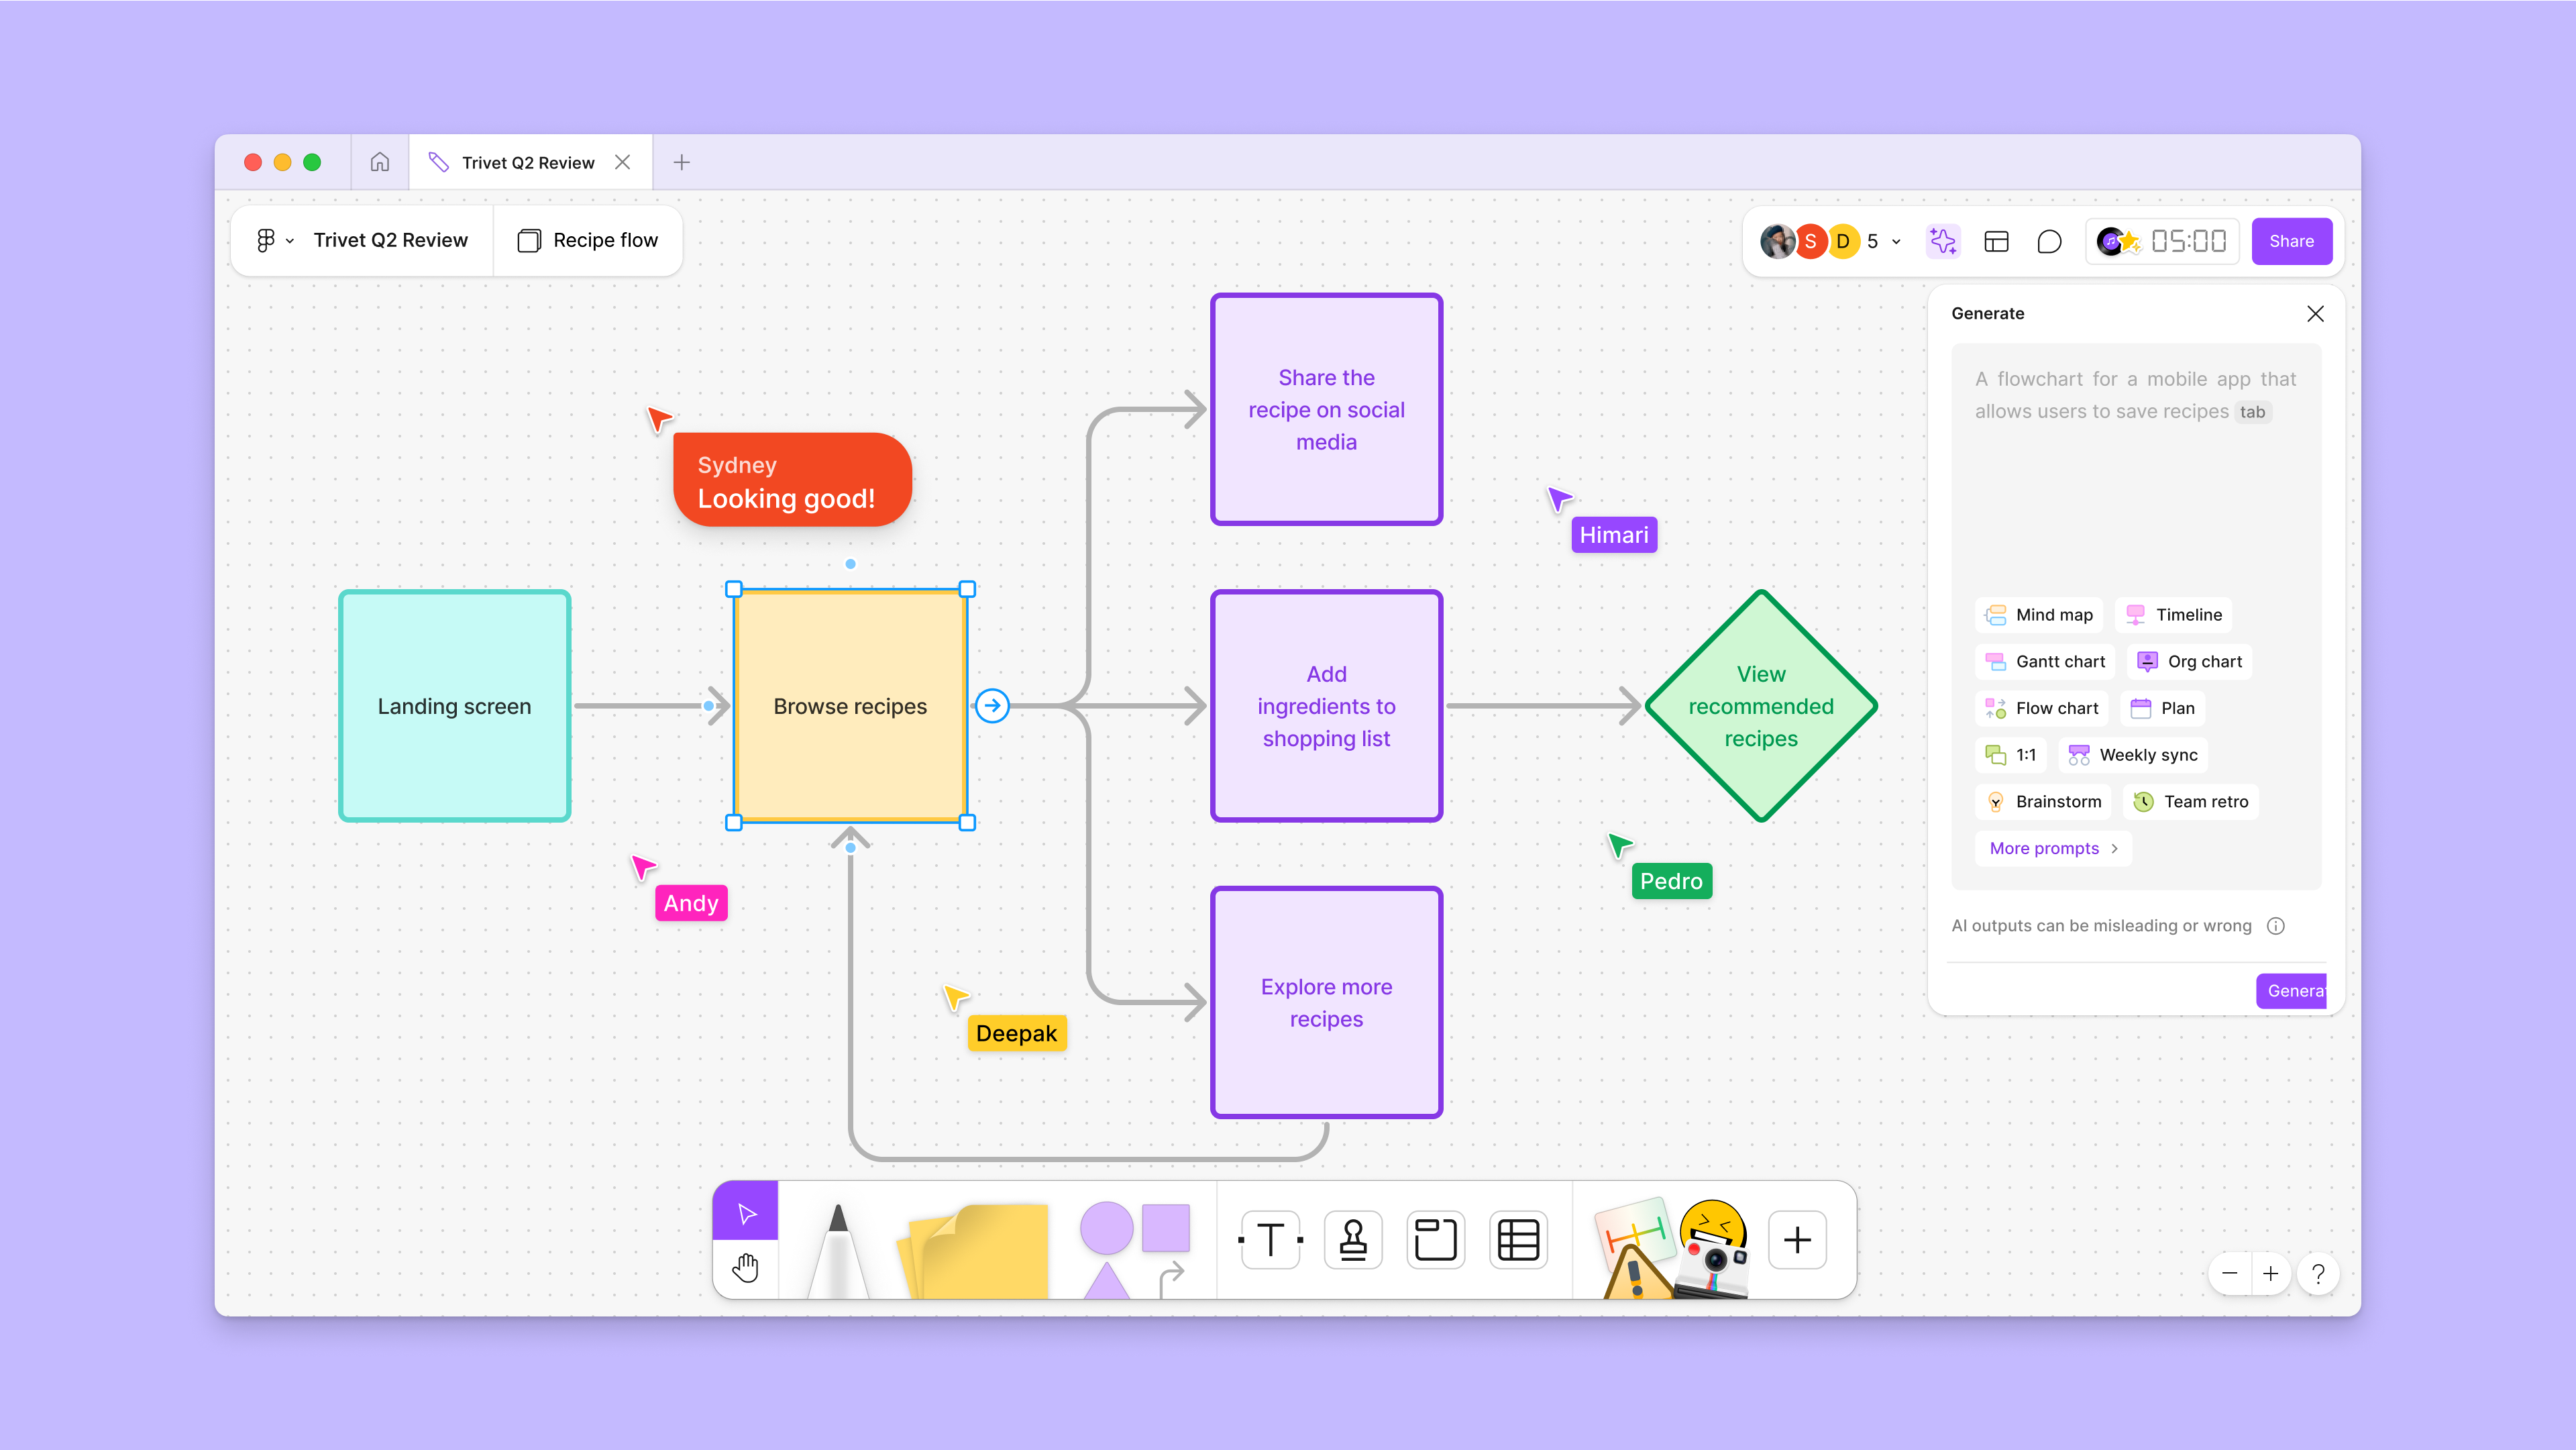Expand the collaborators list chevron
The width and height of the screenshot is (2576, 1450).
[x=1896, y=241]
